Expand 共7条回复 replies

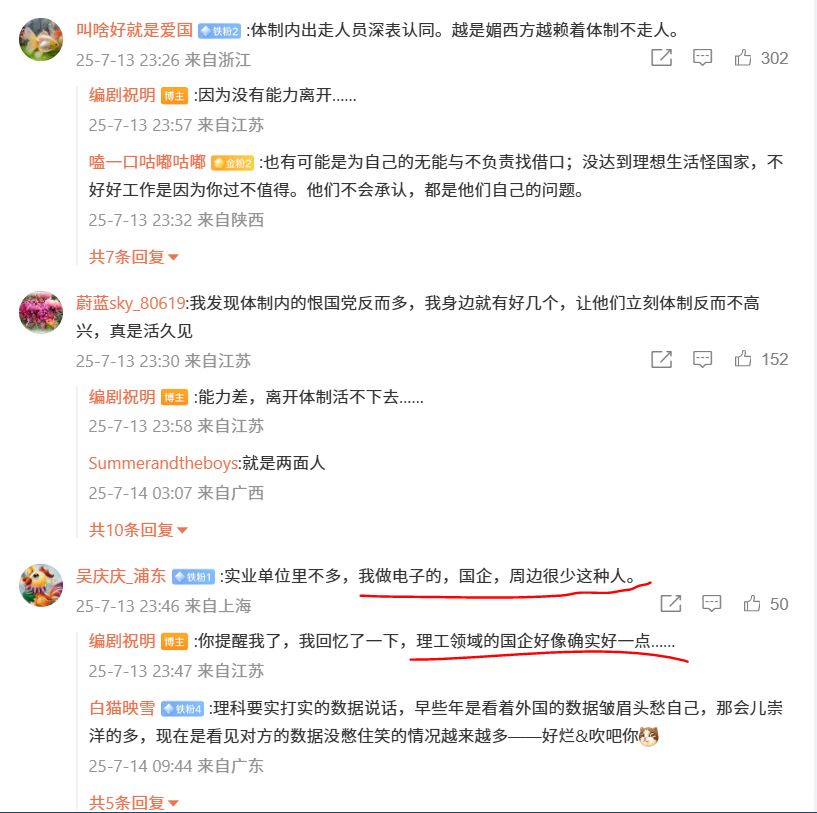(x=133, y=256)
